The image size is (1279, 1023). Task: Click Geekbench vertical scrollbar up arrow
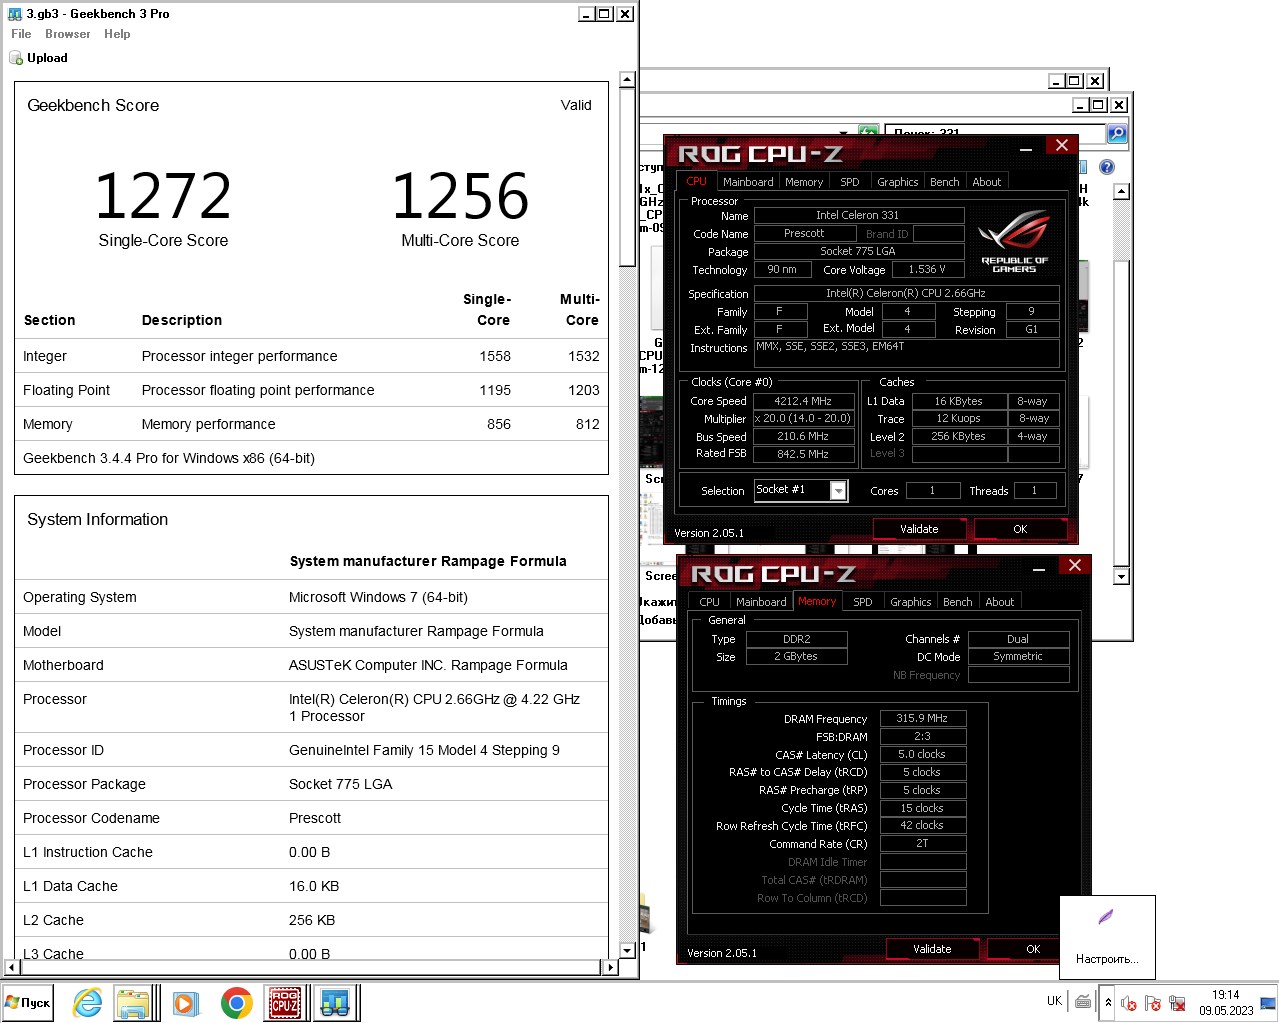point(627,79)
